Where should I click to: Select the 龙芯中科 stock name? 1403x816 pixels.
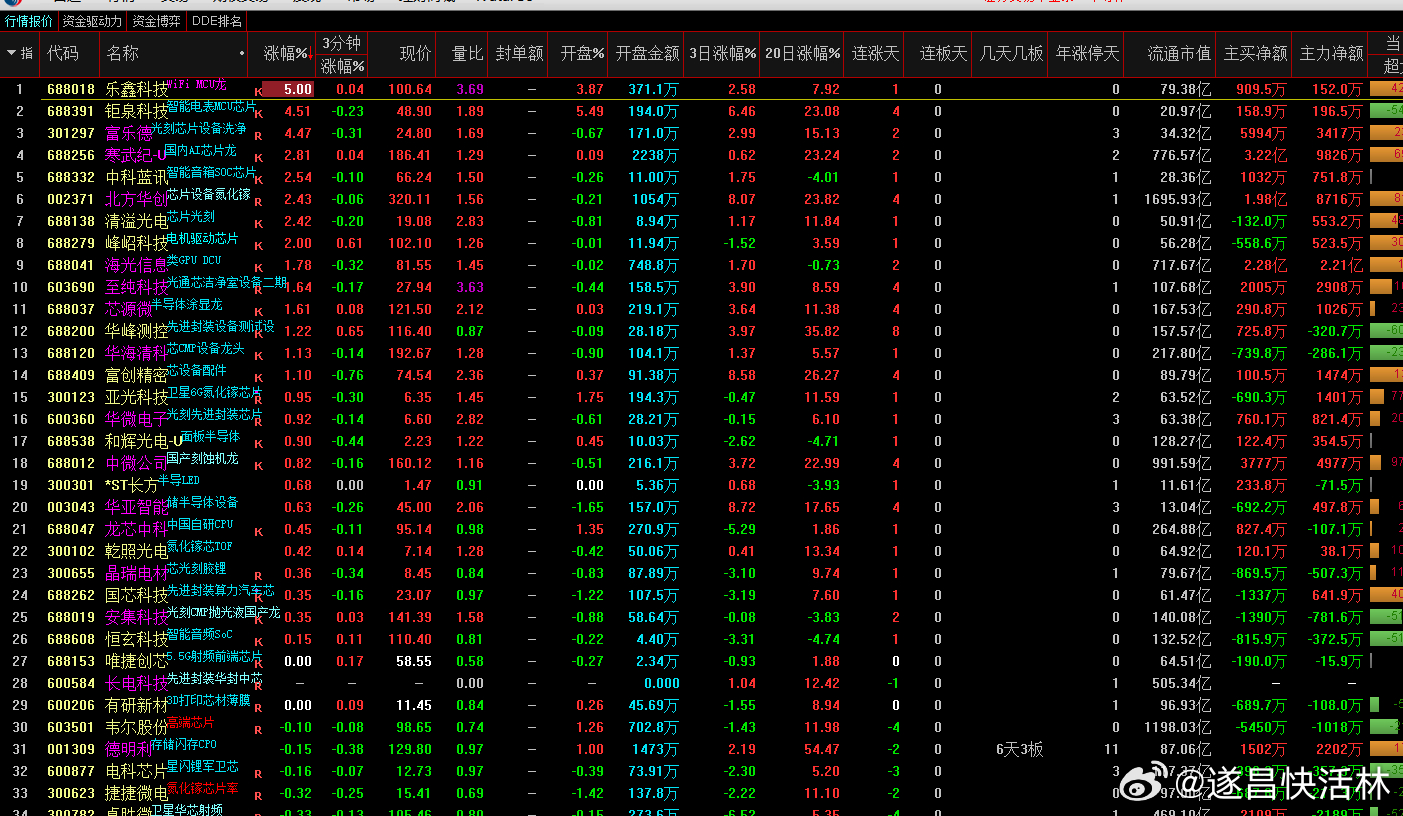tap(137, 530)
